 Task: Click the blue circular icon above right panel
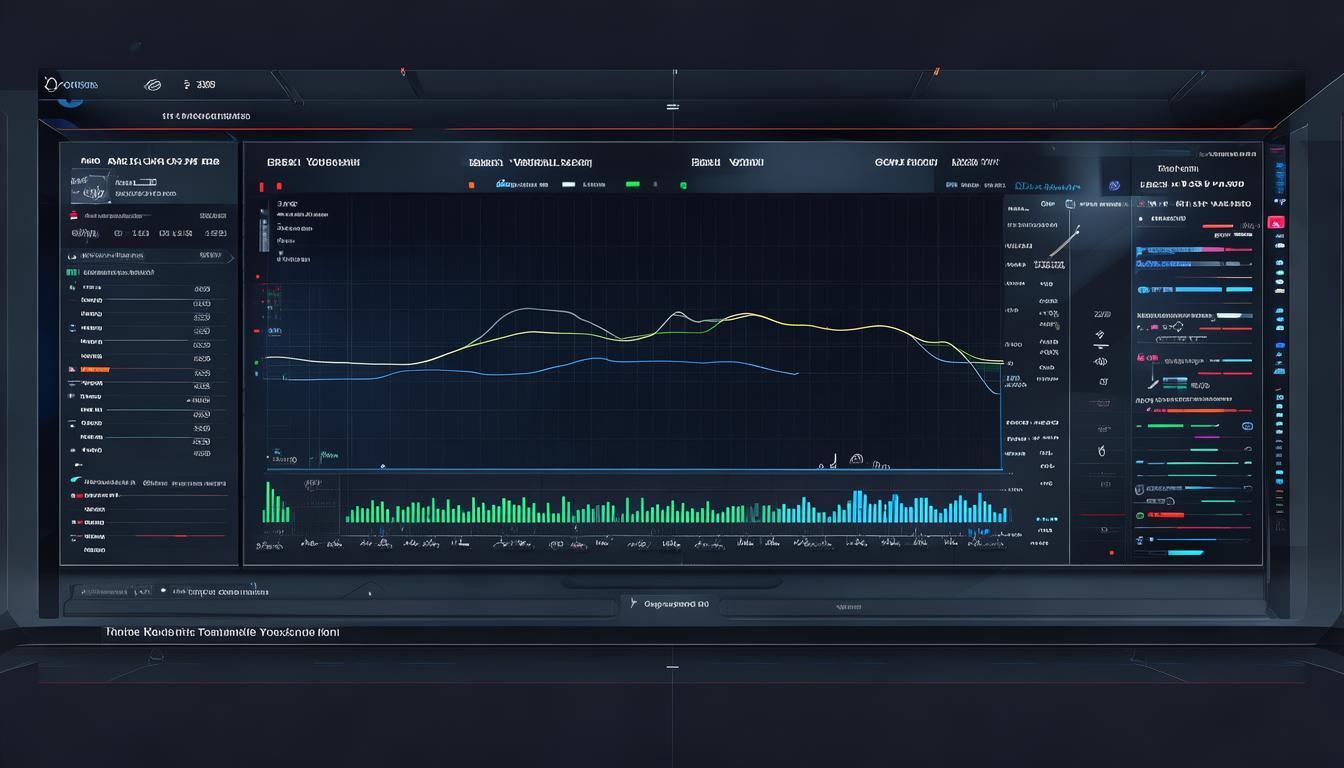(x=1114, y=186)
